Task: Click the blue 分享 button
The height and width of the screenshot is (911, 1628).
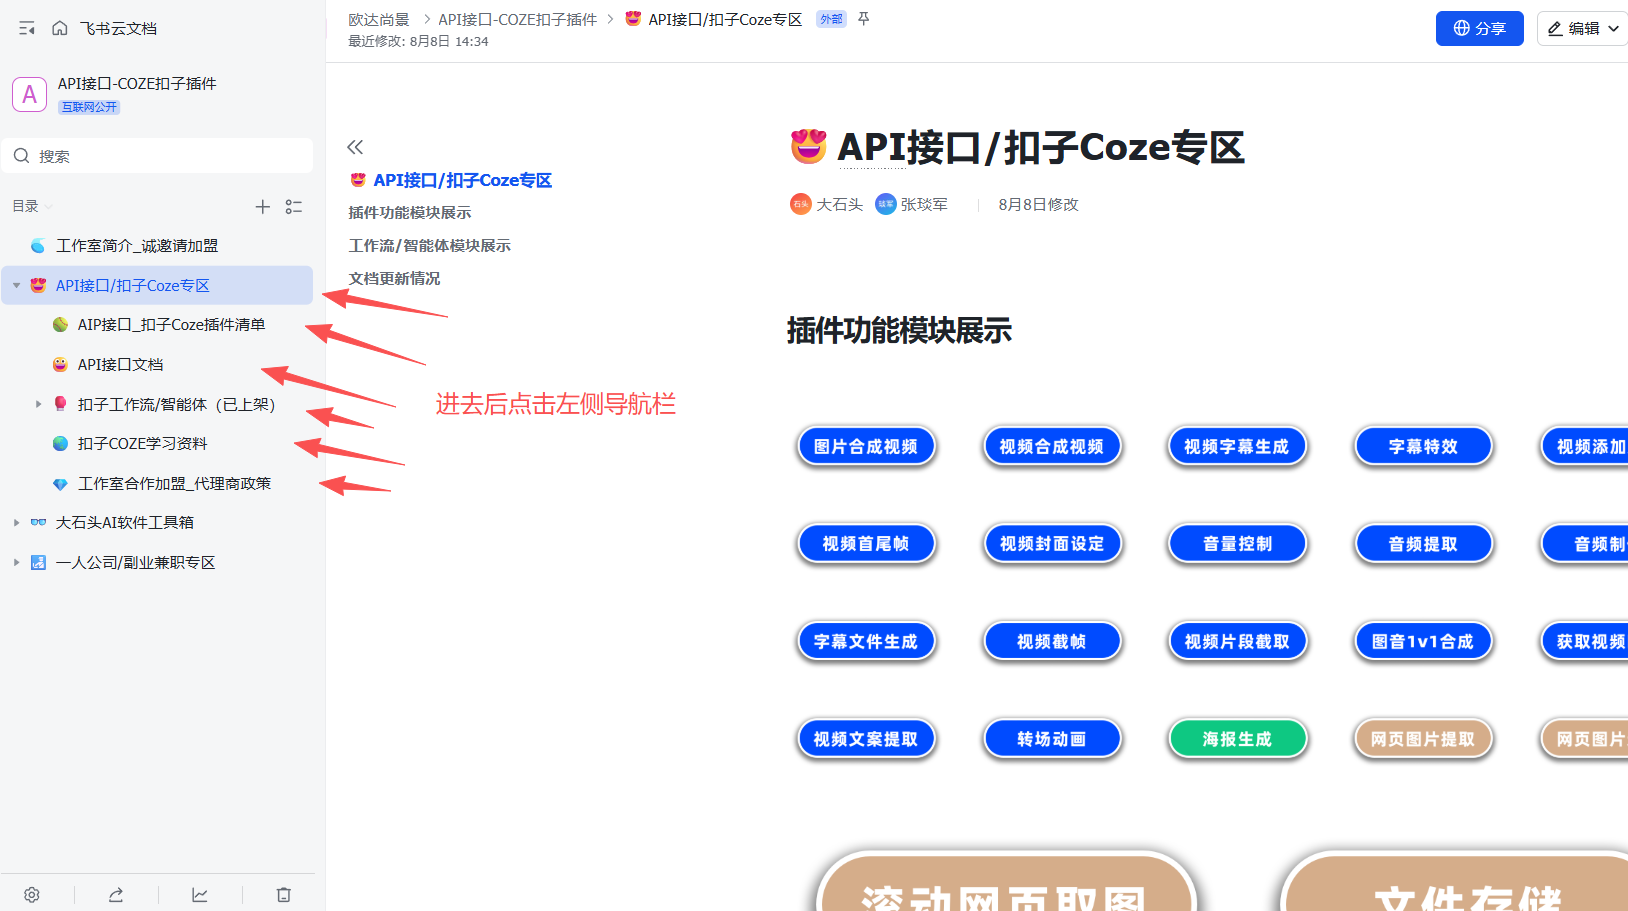Action: [x=1479, y=29]
